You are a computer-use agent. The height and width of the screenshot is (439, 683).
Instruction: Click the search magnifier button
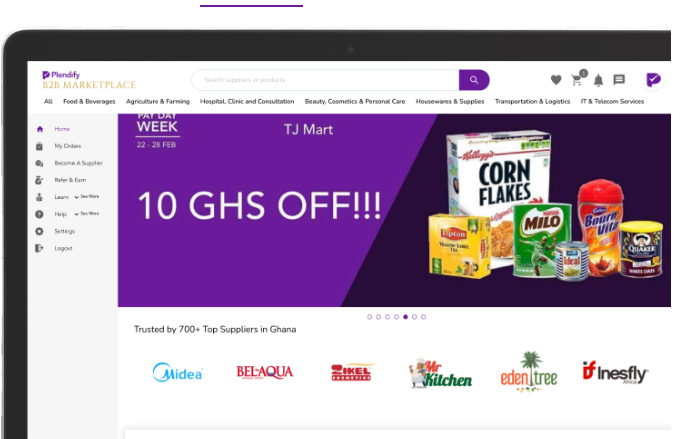[x=473, y=80]
